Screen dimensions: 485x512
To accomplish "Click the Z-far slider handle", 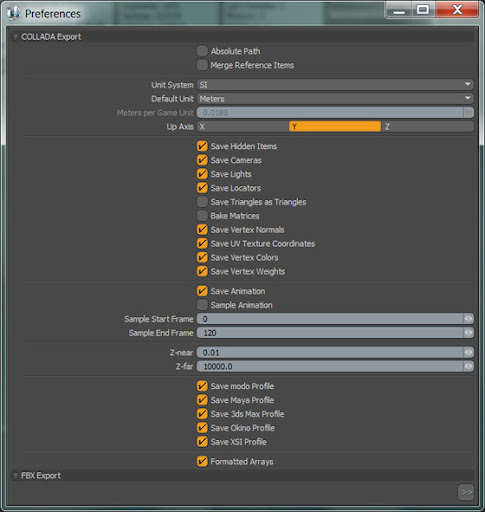I will tap(468, 366).
